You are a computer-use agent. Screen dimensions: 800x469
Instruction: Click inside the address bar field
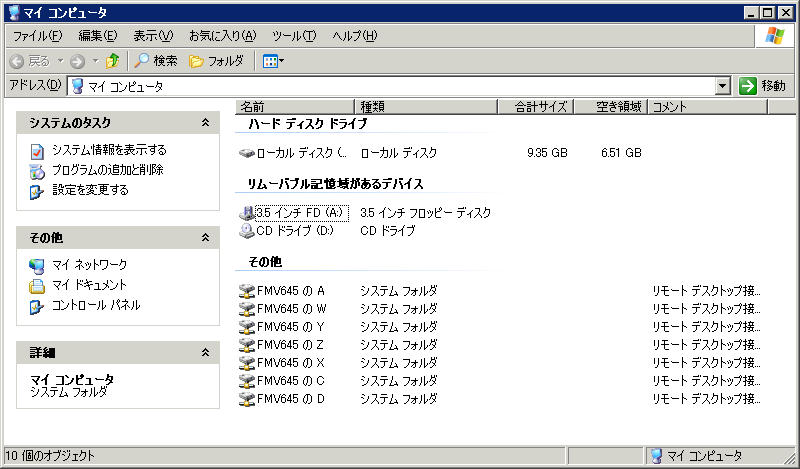pyautogui.click(x=391, y=86)
